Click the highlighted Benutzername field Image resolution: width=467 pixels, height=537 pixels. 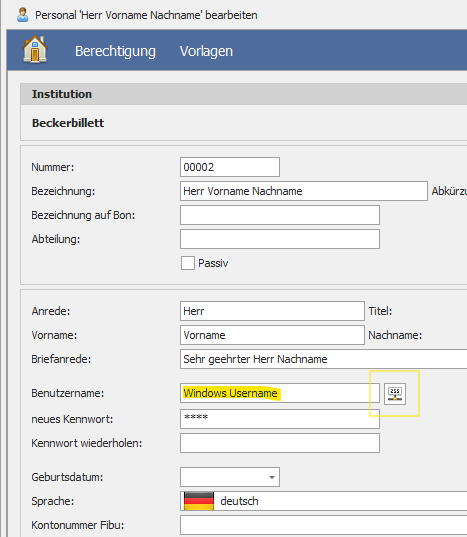[x=280, y=393]
